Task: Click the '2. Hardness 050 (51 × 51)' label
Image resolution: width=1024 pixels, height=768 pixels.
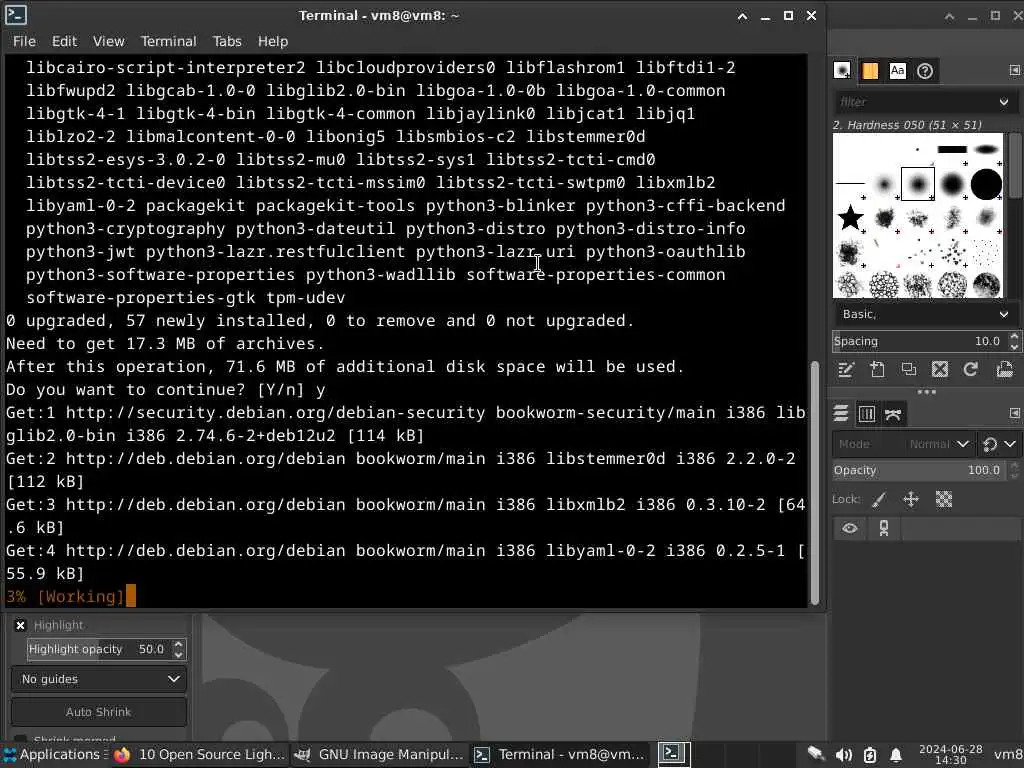Action: coord(907,125)
